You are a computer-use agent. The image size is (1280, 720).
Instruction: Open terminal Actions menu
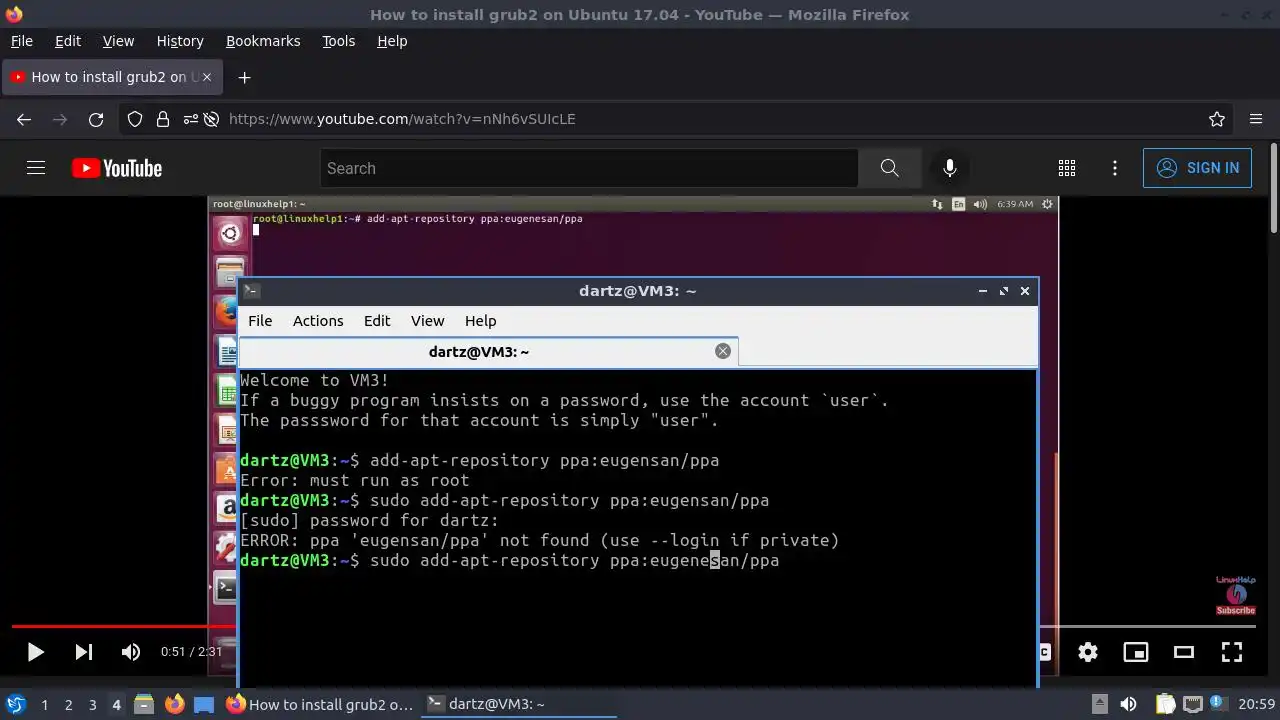point(318,320)
